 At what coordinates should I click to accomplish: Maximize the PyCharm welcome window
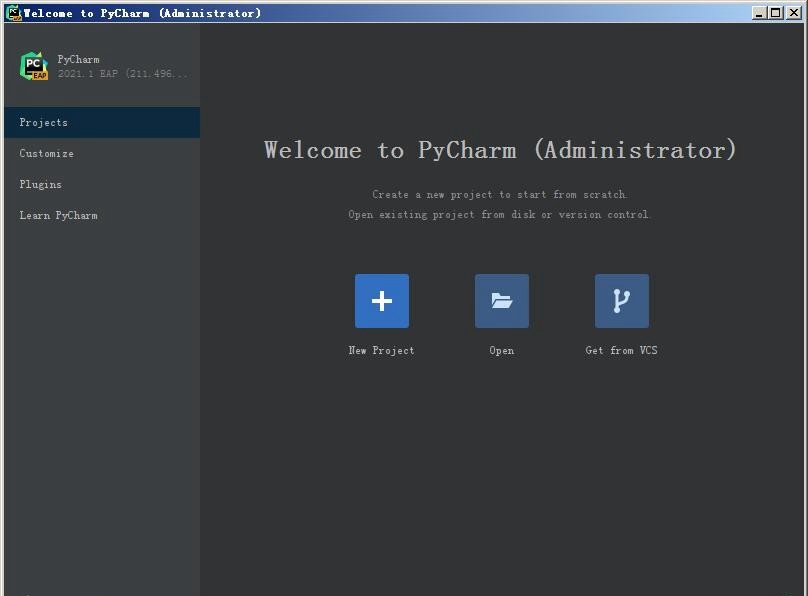[776, 13]
